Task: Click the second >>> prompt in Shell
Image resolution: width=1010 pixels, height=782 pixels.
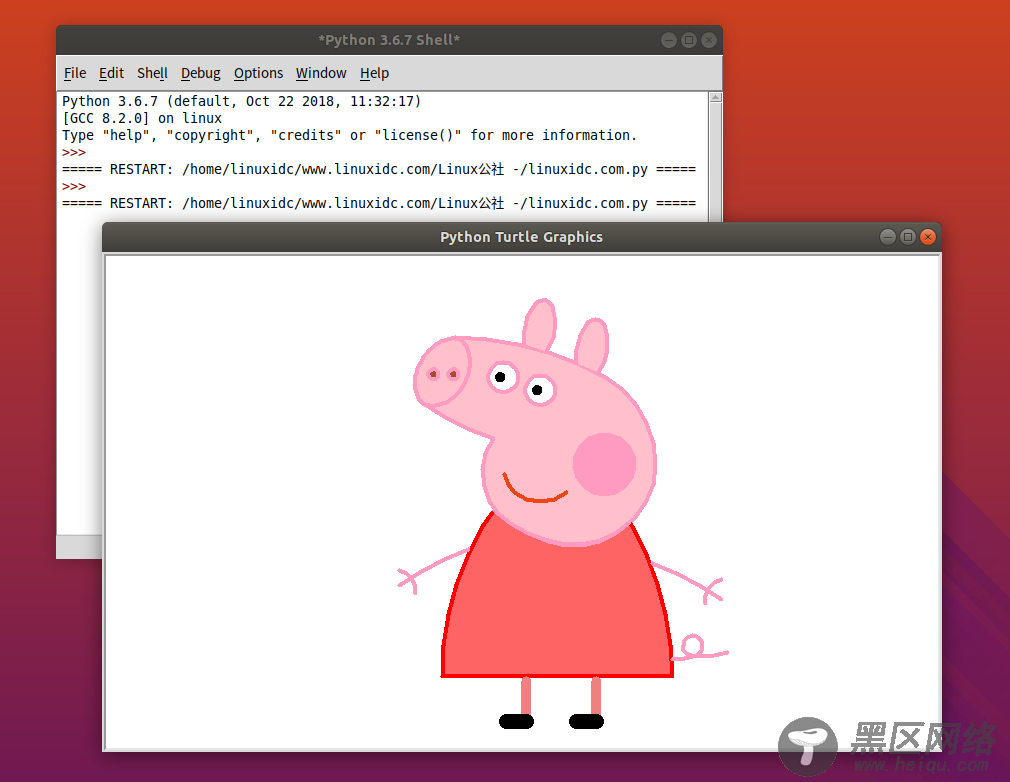Action: pos(74,187)
